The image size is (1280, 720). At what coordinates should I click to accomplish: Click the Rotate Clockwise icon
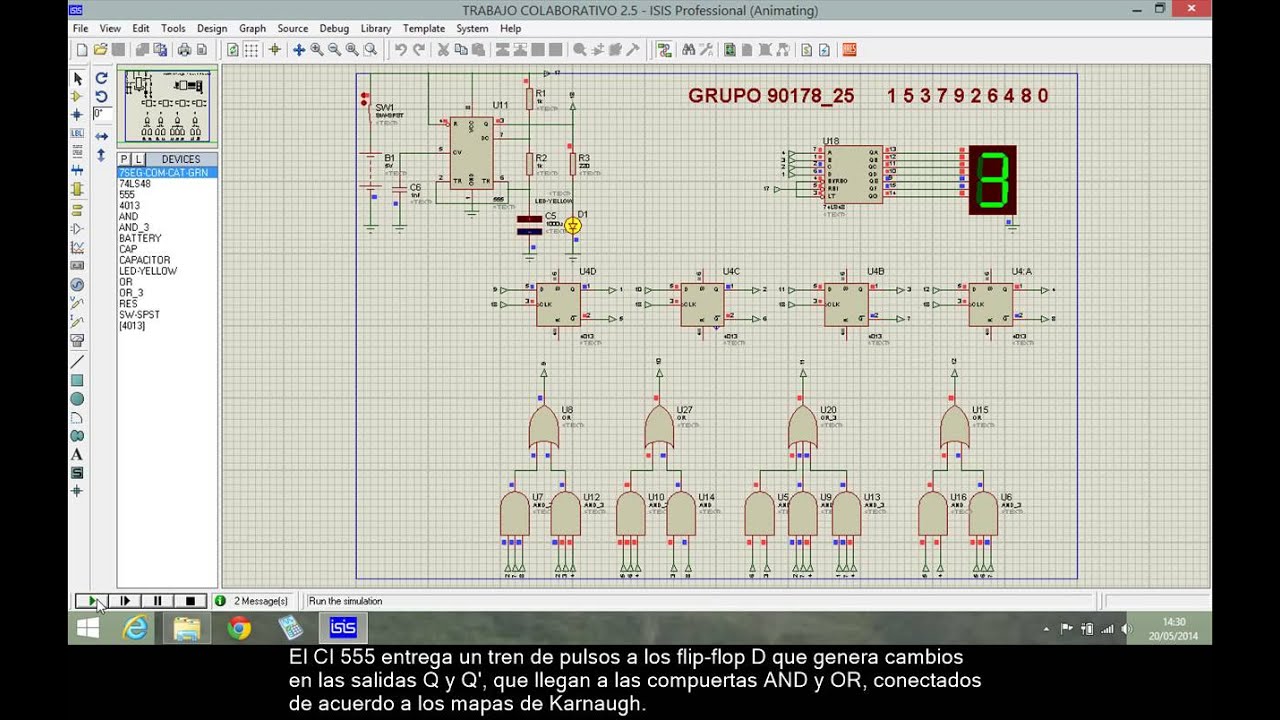pyautogui.click(x=101, y=78)
